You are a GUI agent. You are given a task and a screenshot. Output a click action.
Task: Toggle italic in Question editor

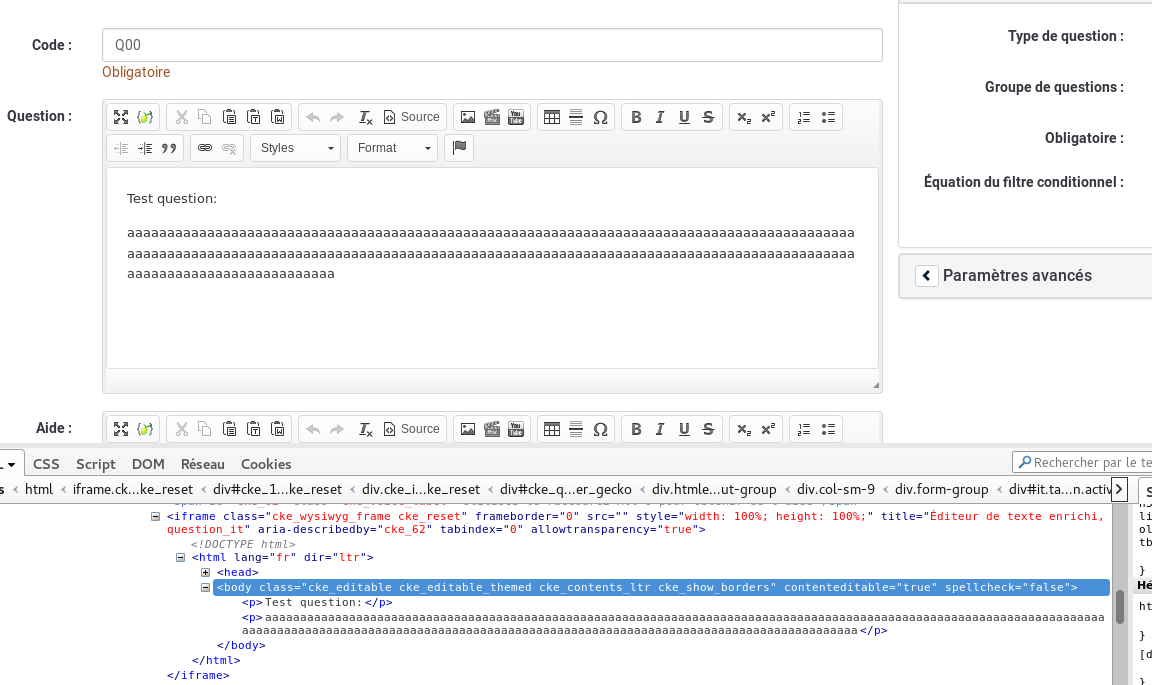(660, 117)
